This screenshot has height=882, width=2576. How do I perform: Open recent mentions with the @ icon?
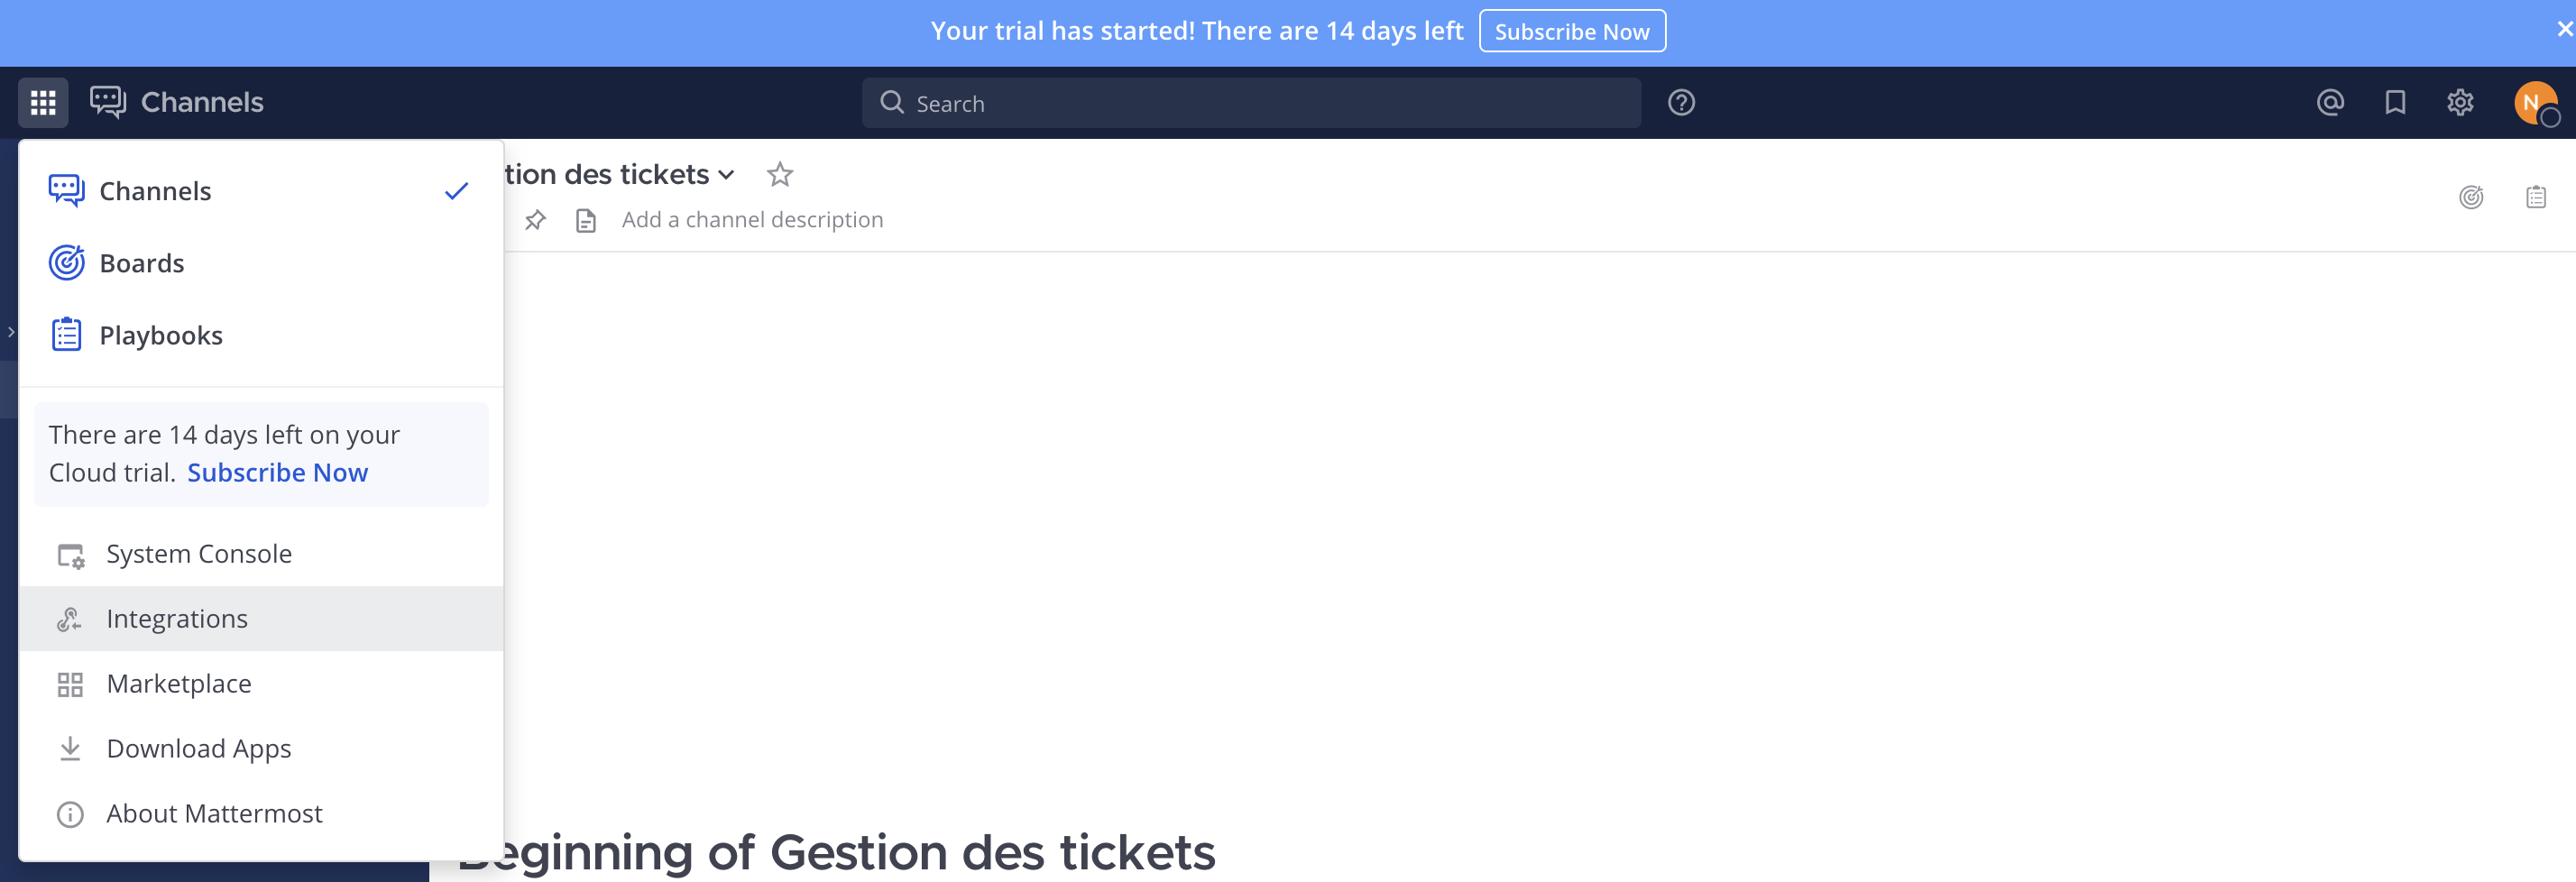[x=2330, y=102]
